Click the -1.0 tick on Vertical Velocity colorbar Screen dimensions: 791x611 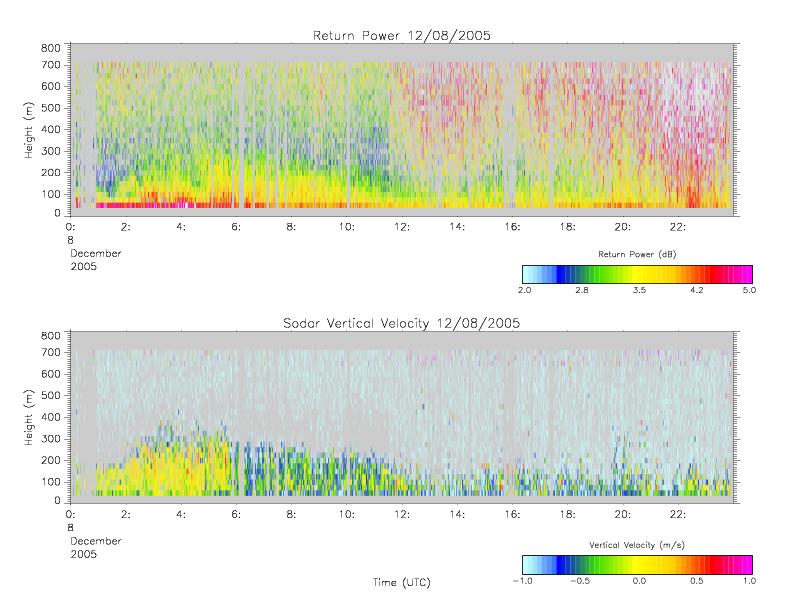click(523, 581)
